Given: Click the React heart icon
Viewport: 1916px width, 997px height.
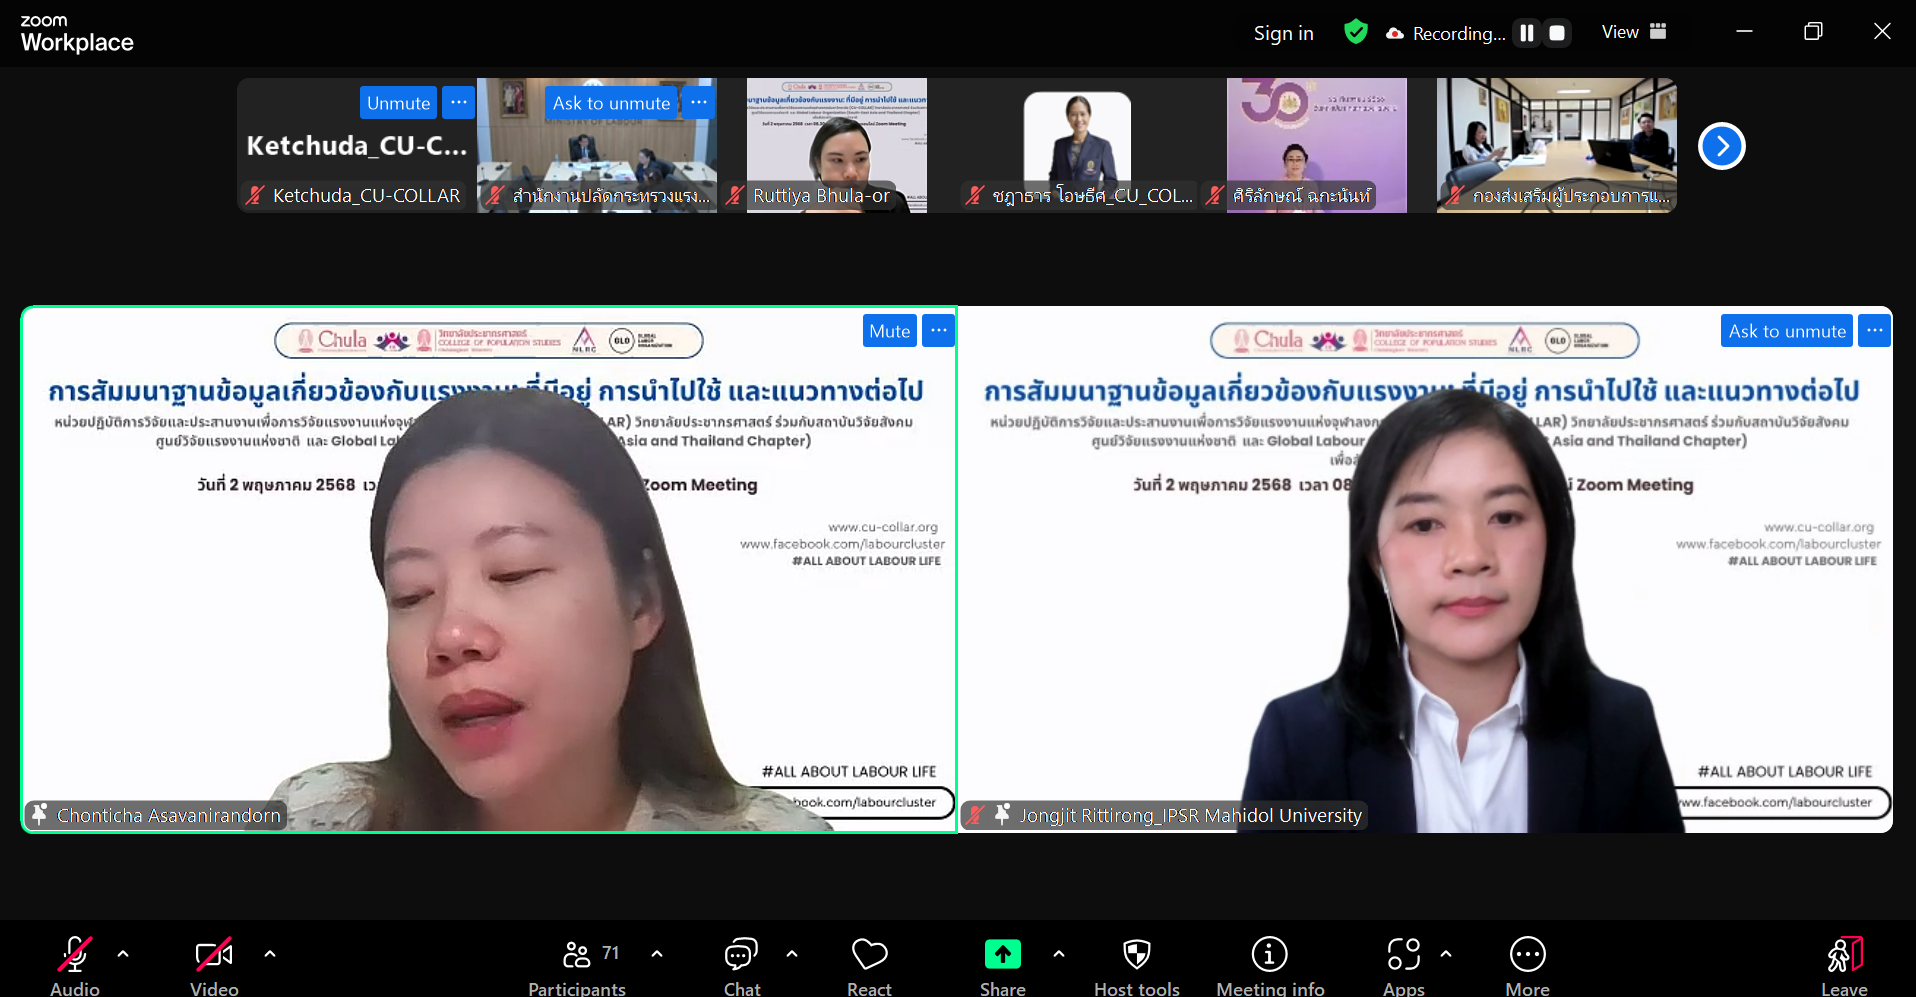Looking at the screenshot, I should pos(869,956).
